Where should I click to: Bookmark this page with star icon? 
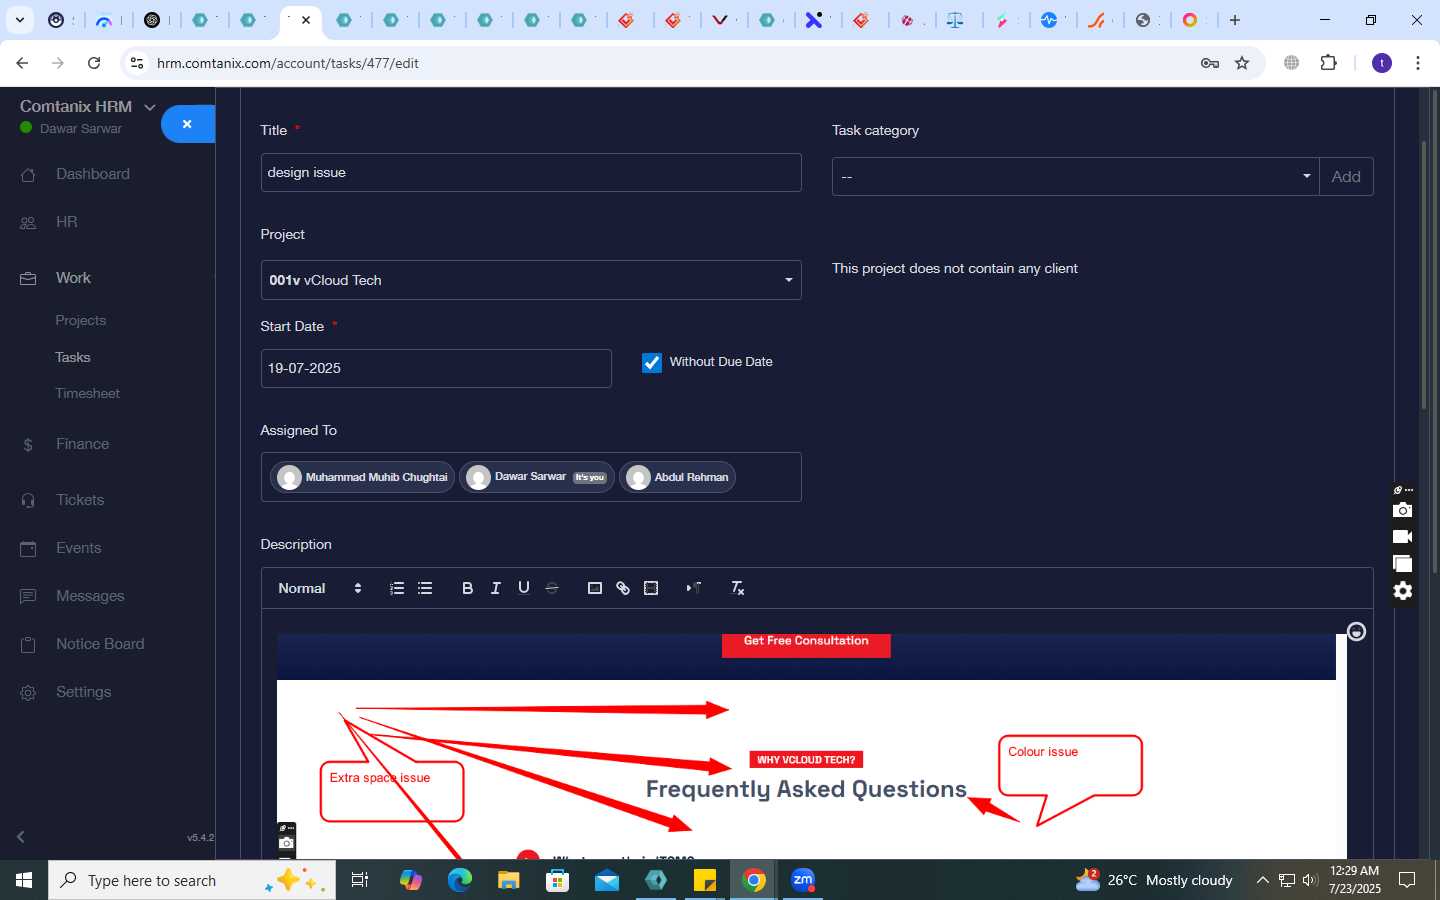1242,63
